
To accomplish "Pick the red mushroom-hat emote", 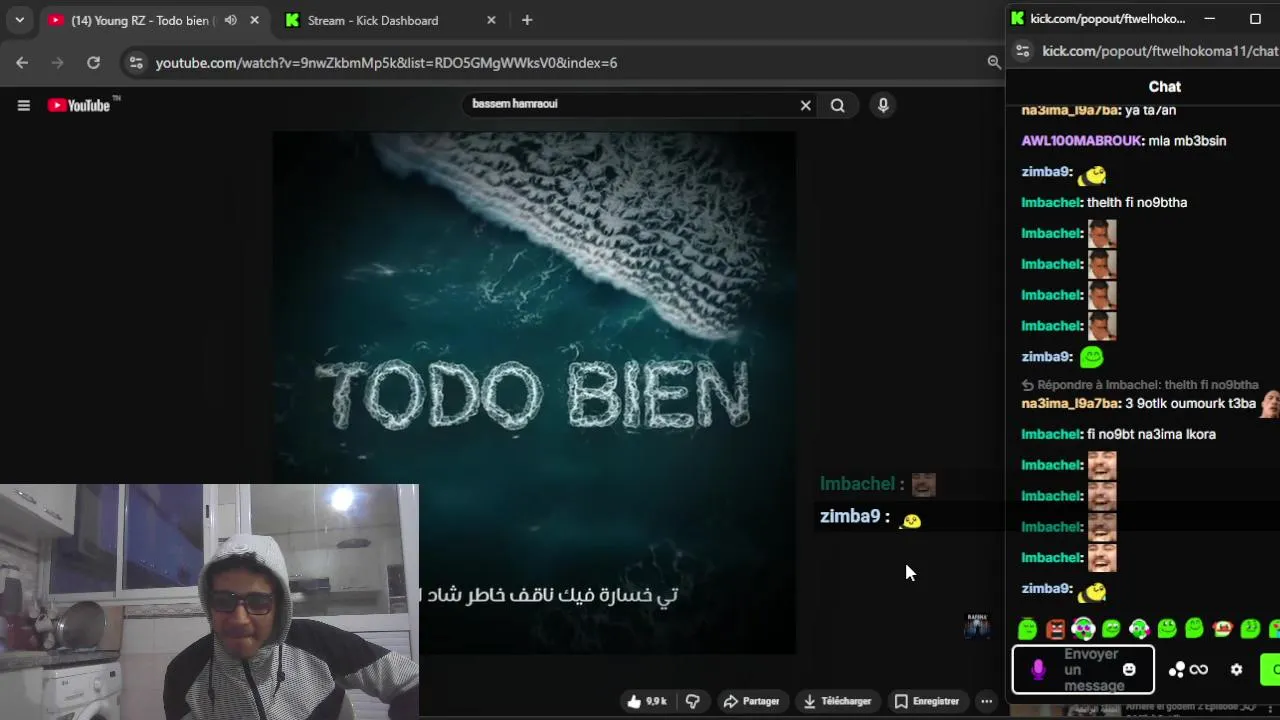I will click(x=1222, y=629).
